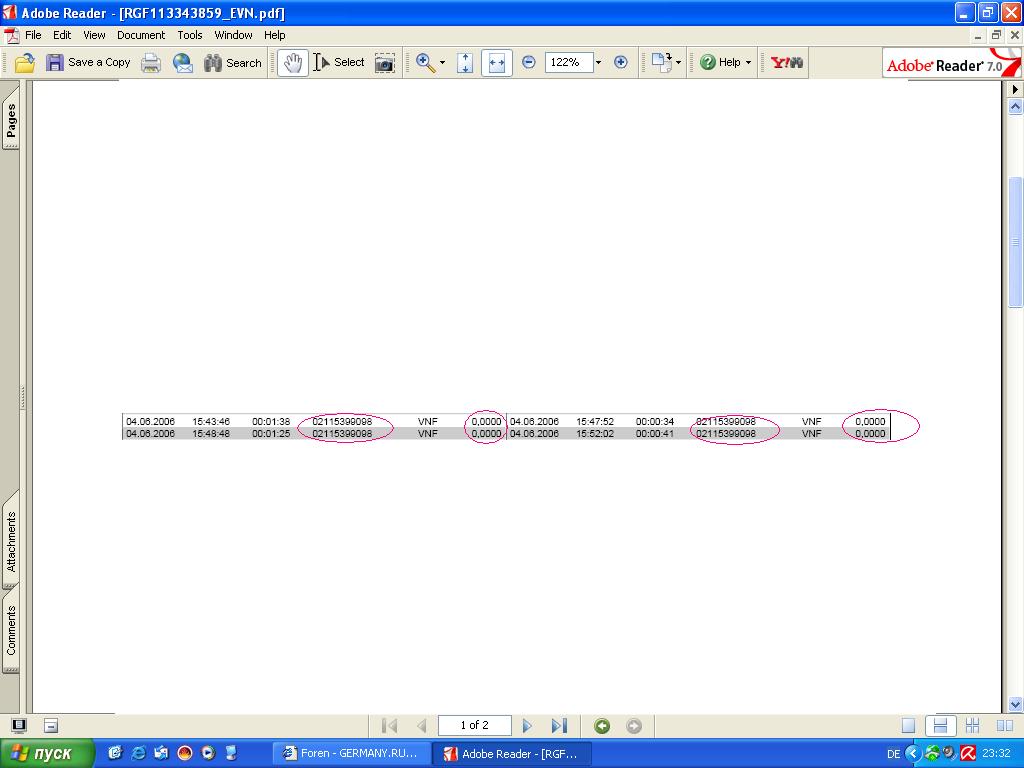1024x768 pixels.
Task: Go to the next page
Action: click(x=528, y=726)
